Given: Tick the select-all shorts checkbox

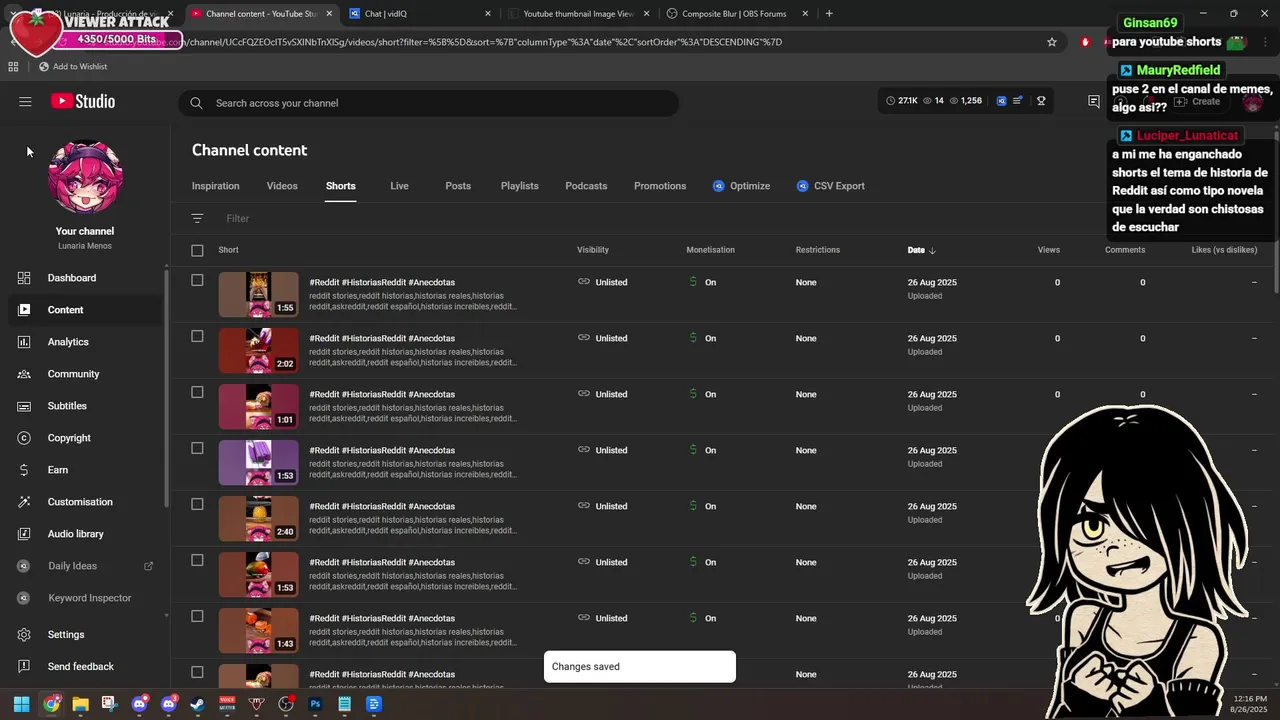Looking at the screenshot, I should (197, 250).
